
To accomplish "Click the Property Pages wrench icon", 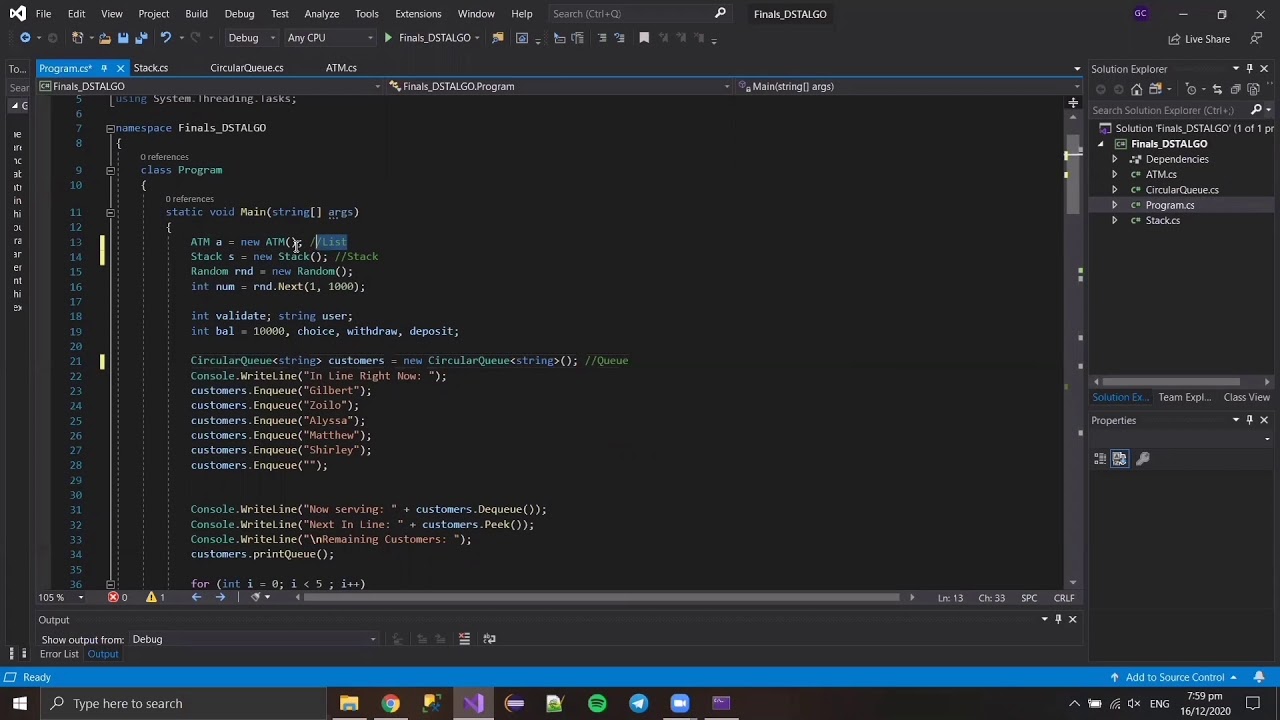I will (x=1143, y=459).
